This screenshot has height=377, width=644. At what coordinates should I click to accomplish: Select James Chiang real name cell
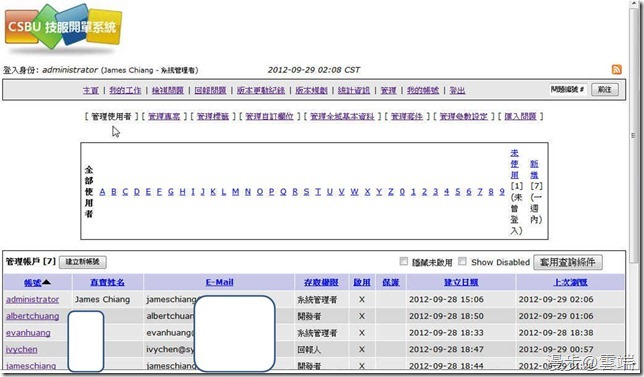[102, 299]
